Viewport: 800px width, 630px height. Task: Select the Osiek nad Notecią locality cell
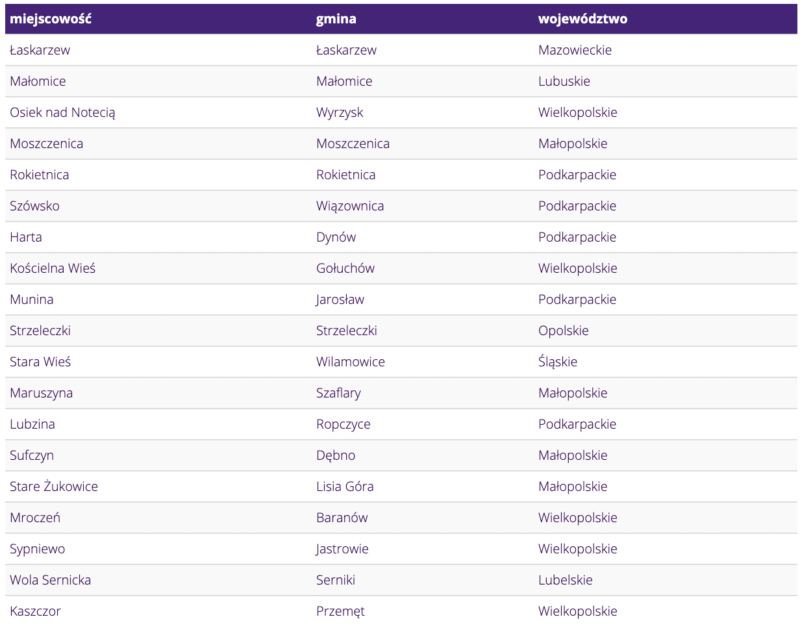point(62,112)
